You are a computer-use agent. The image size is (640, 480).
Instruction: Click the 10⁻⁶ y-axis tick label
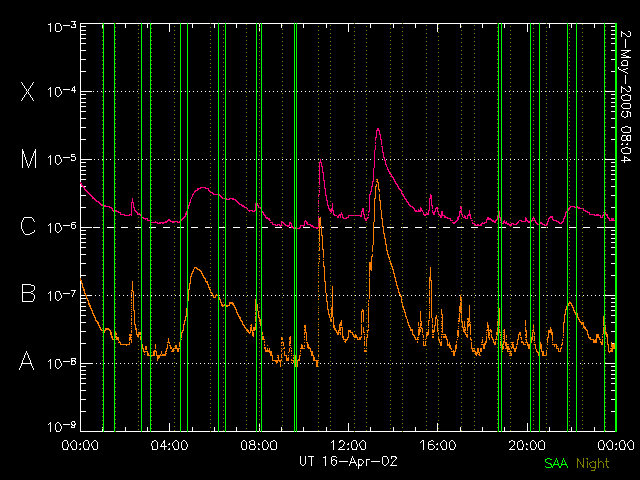[62, 227]
